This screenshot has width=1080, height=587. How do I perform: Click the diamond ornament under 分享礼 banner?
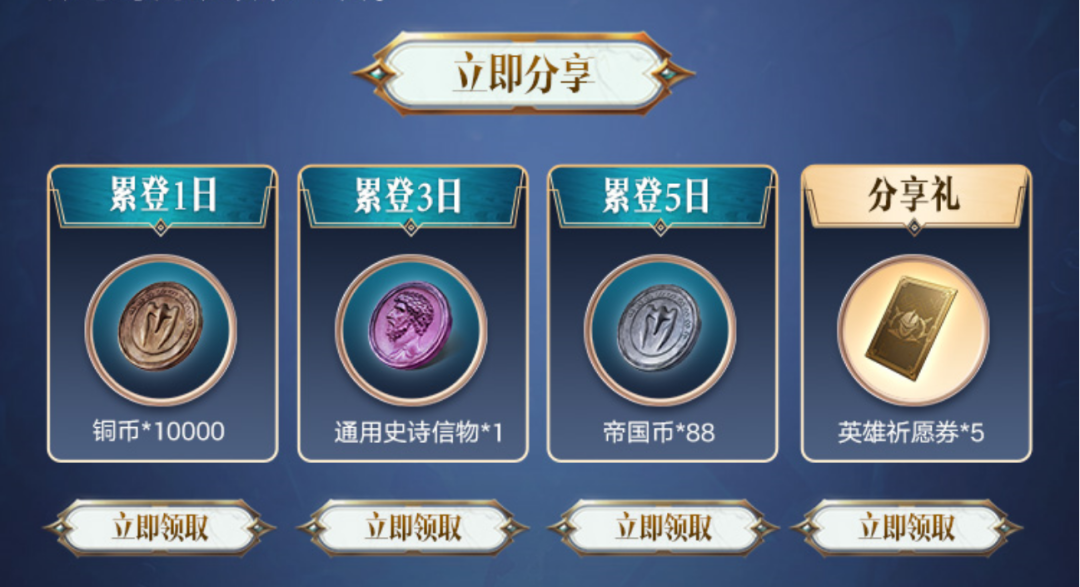tap(914, 227)
